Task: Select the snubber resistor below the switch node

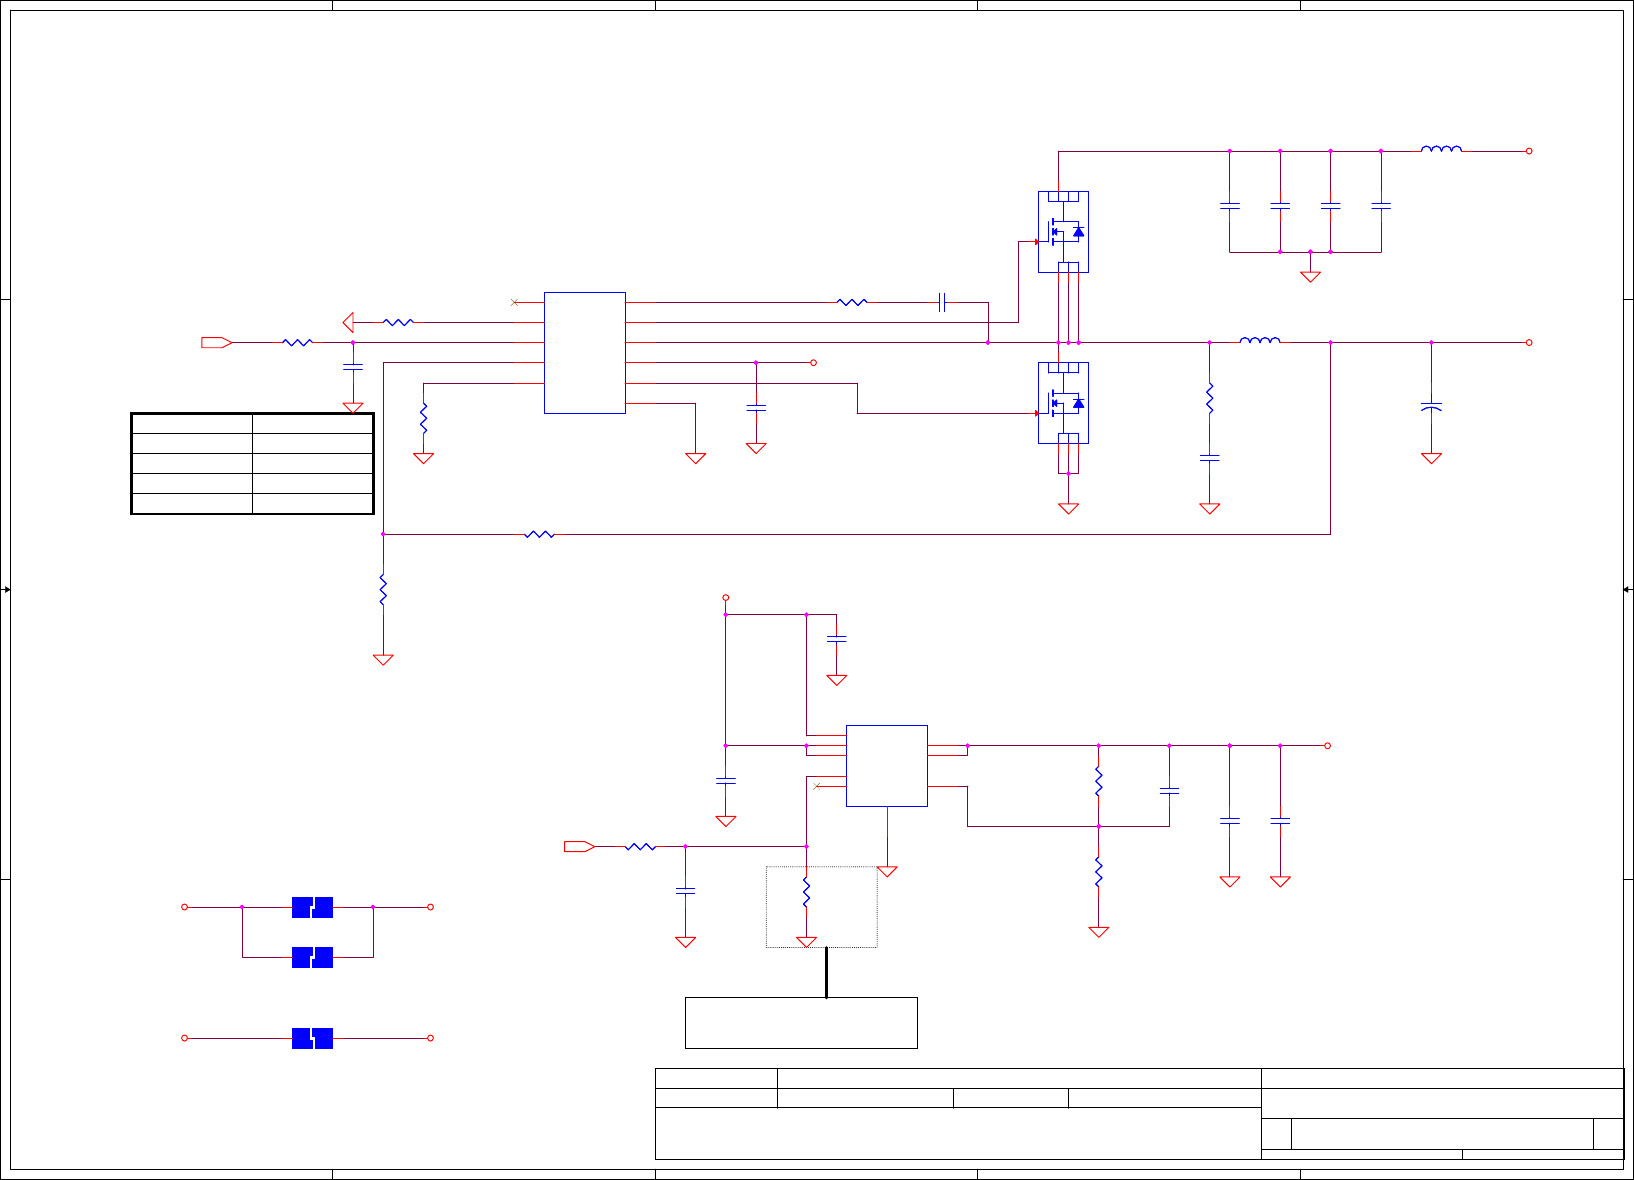Action: coord(1209,398)
